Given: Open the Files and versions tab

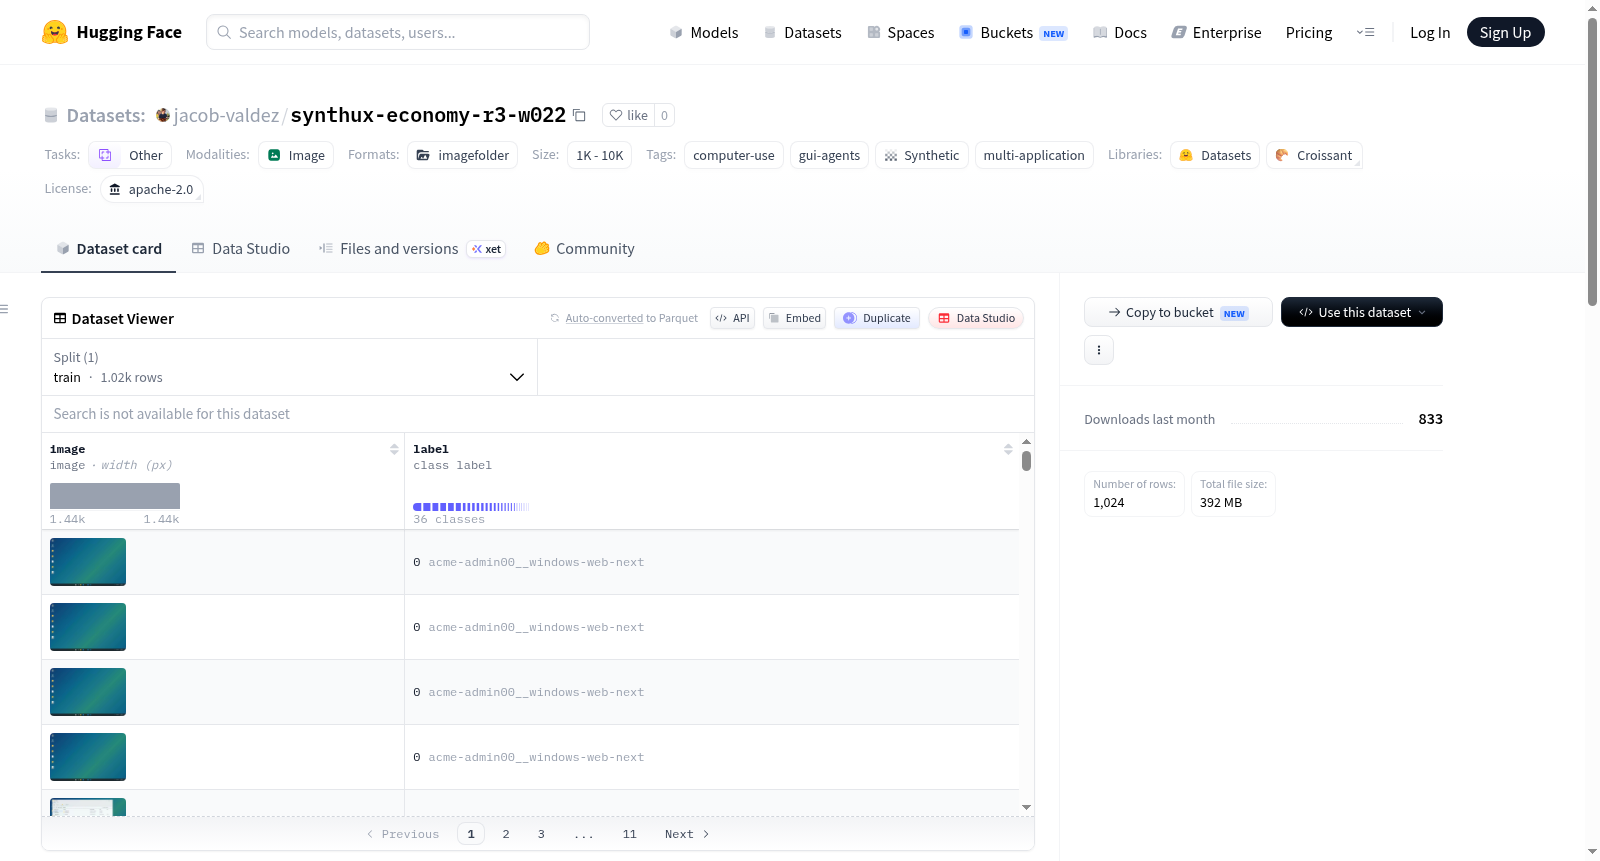Looking at the screenshot, I should coord(412,249).
